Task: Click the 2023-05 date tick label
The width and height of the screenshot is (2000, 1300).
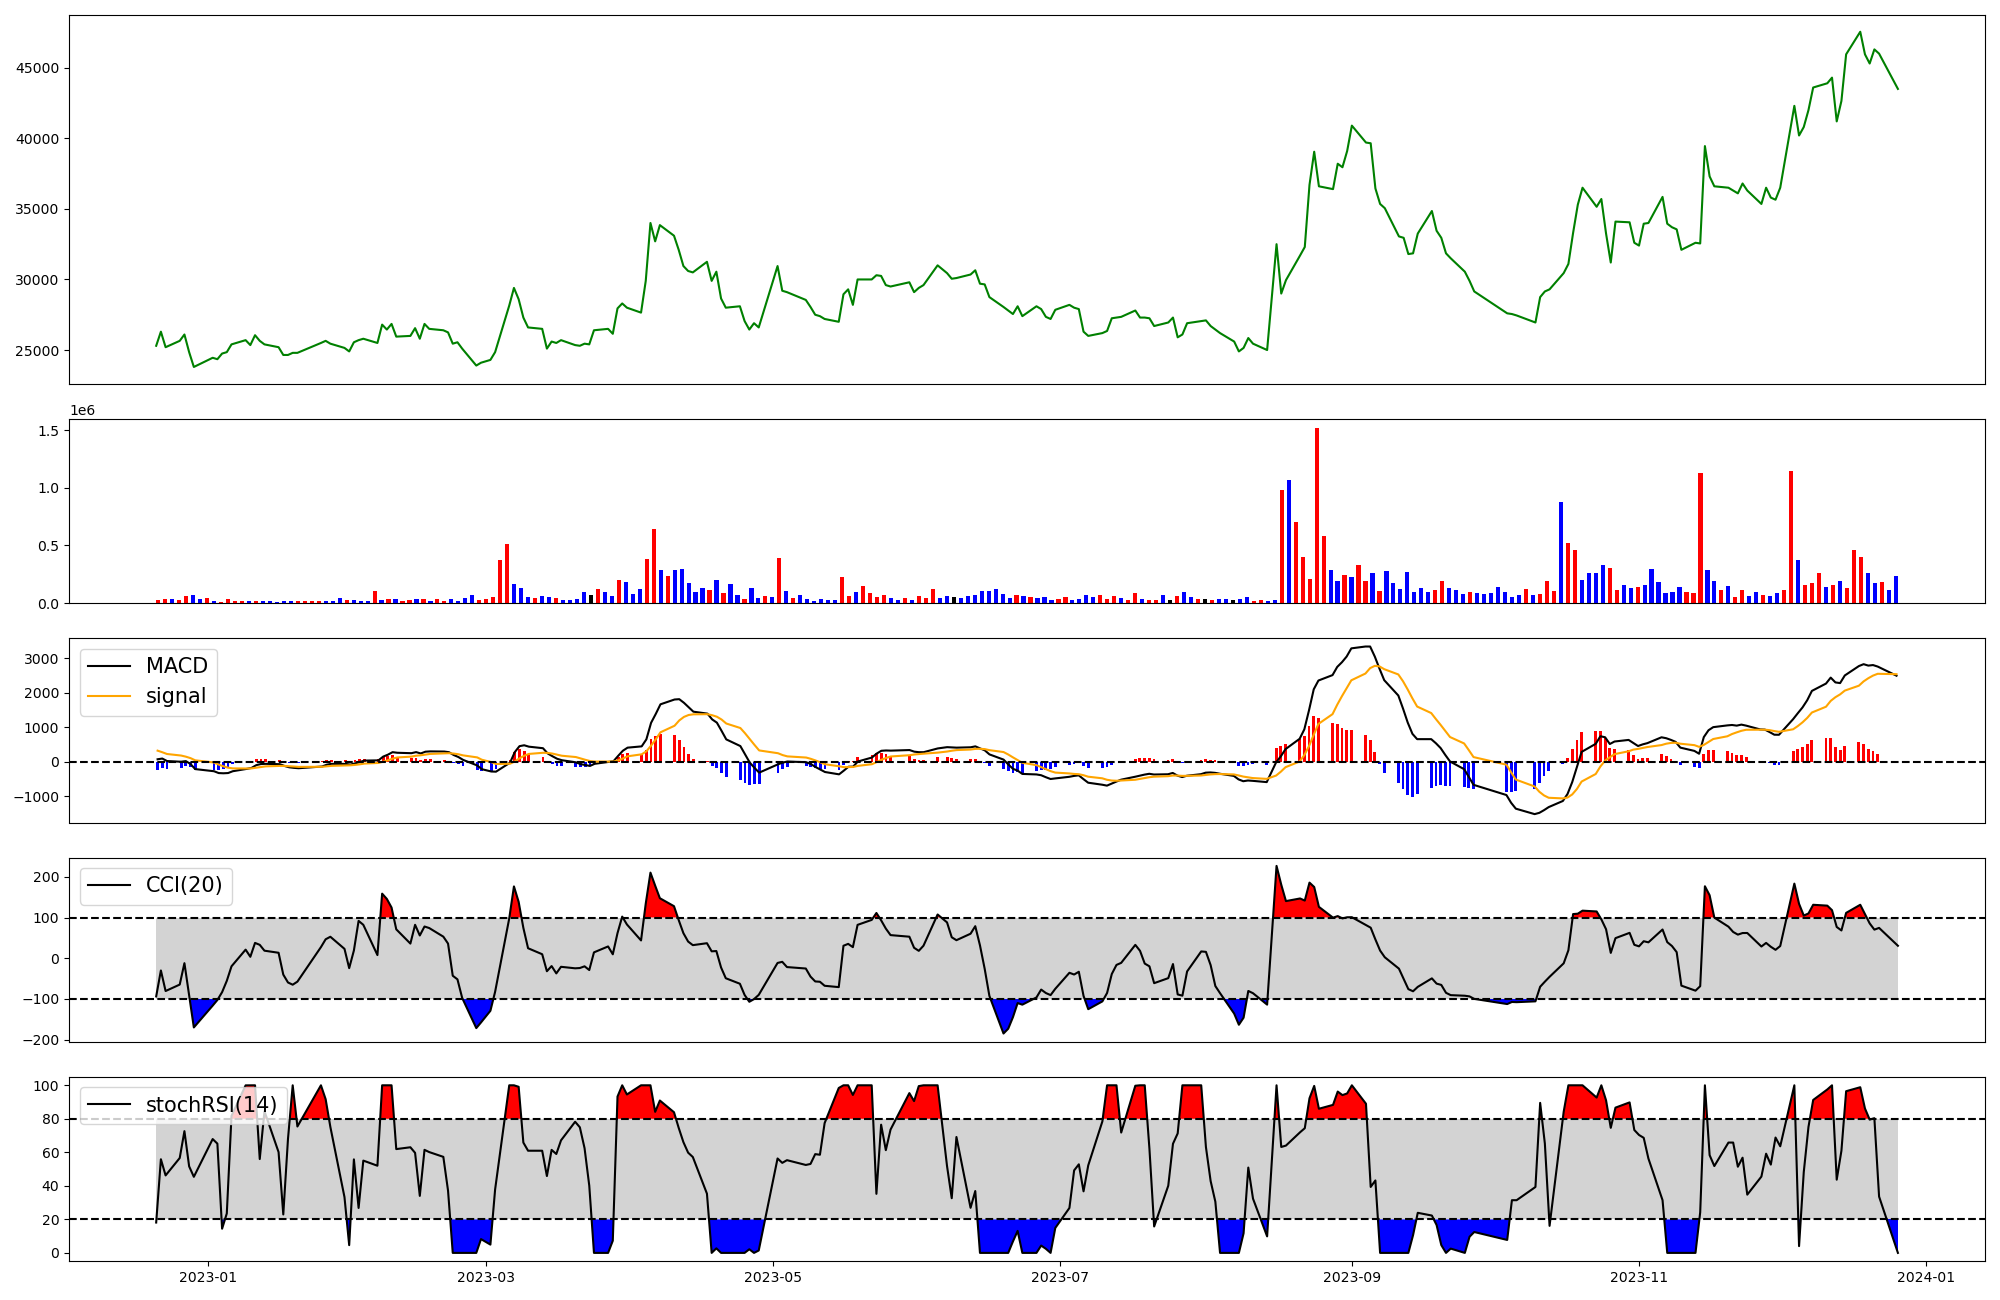Action: (773, 1277)
